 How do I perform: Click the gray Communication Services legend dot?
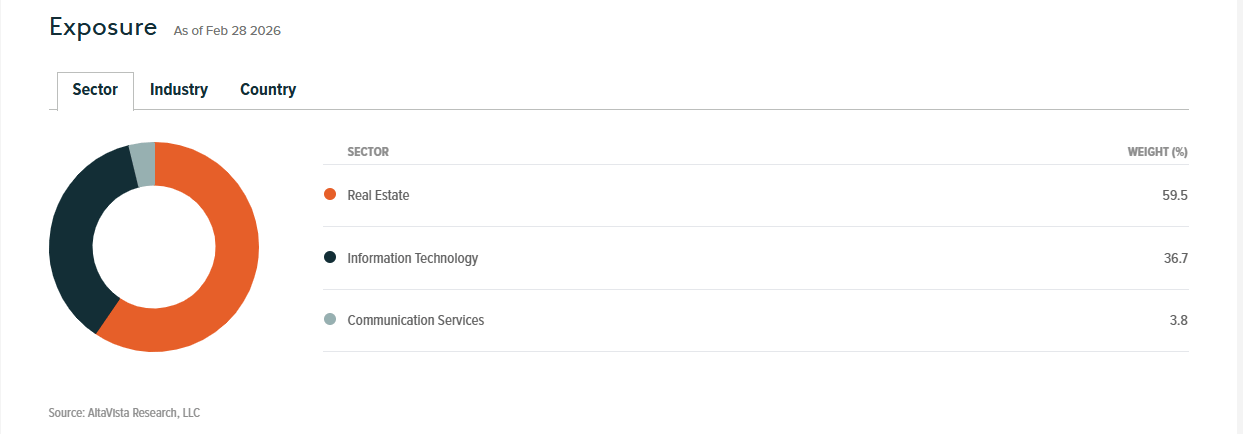click(x=330, y=320)
